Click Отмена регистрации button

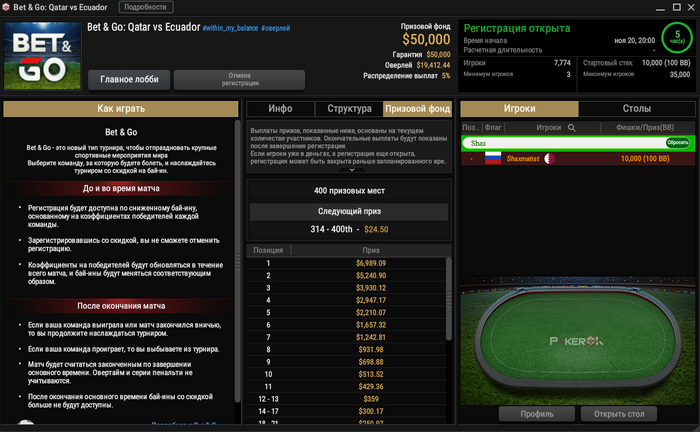coord(240,79)
